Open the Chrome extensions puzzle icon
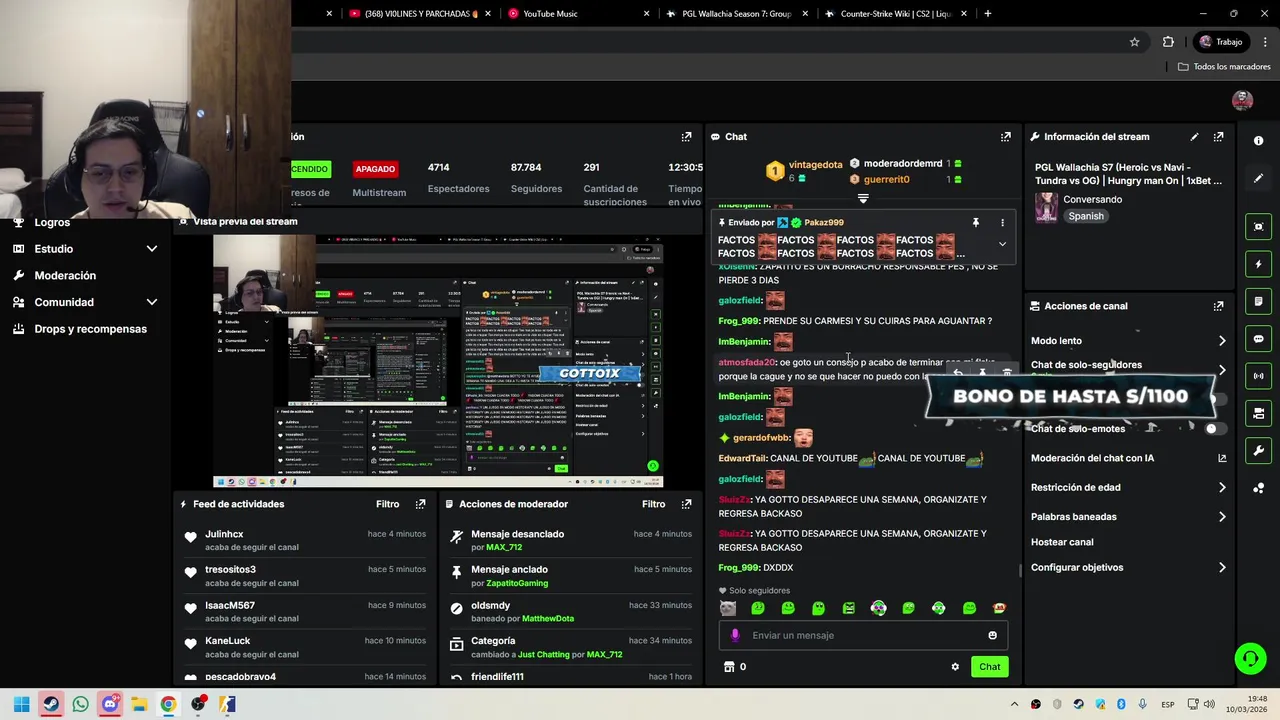The width and height of the screenshot is (1280, 720). pos(1168,42)
